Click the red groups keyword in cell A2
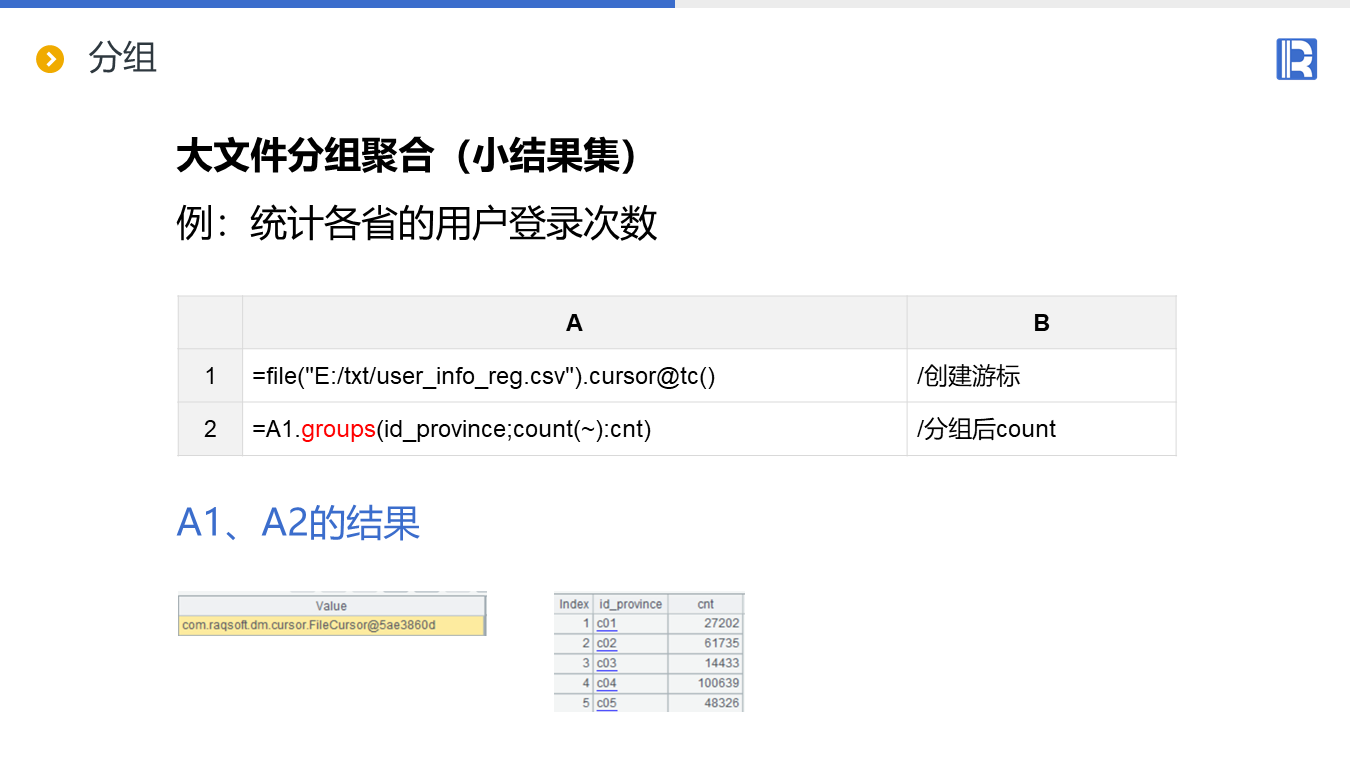The image size is (1350, 759). pos(338,429)
